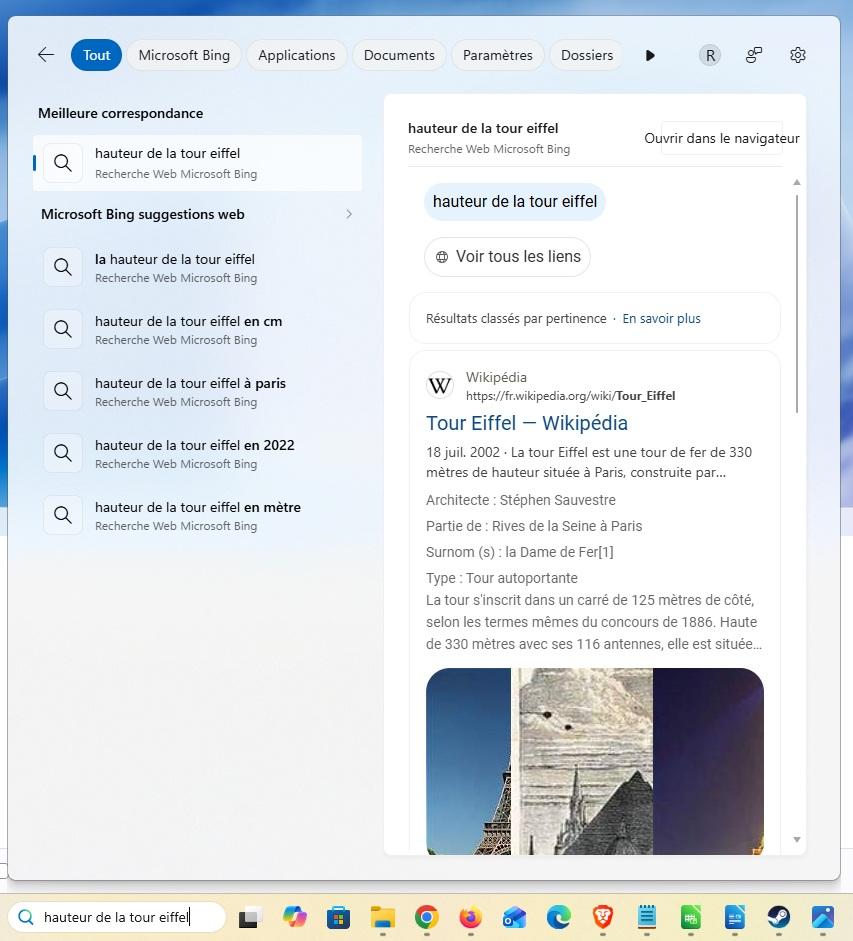Image resolution: width=853 pixels, height=941 pixels.
Task: Click the taskbar search input field
Action: (x=117, y=917)
